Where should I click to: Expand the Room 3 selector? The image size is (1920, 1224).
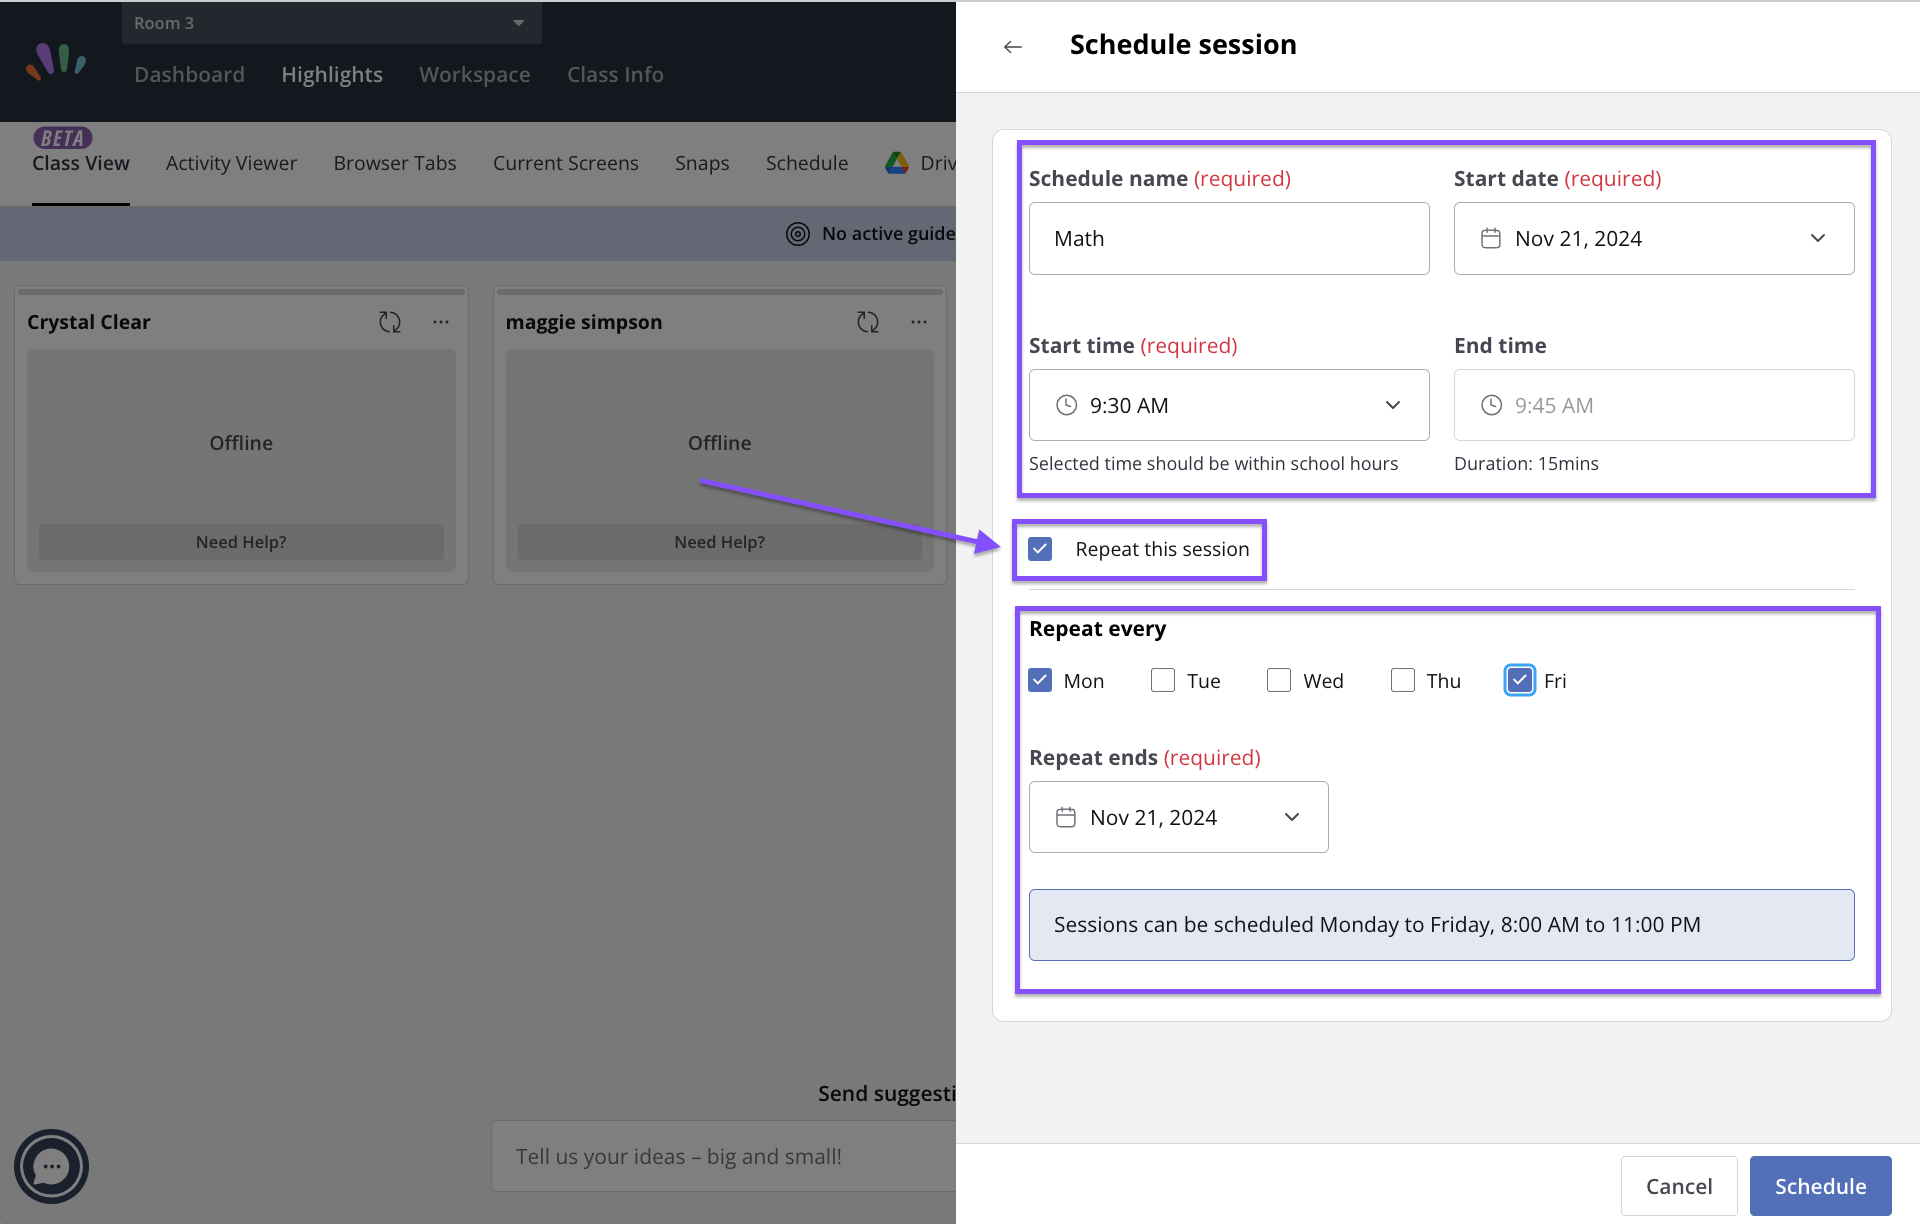(x=332, y=23)
